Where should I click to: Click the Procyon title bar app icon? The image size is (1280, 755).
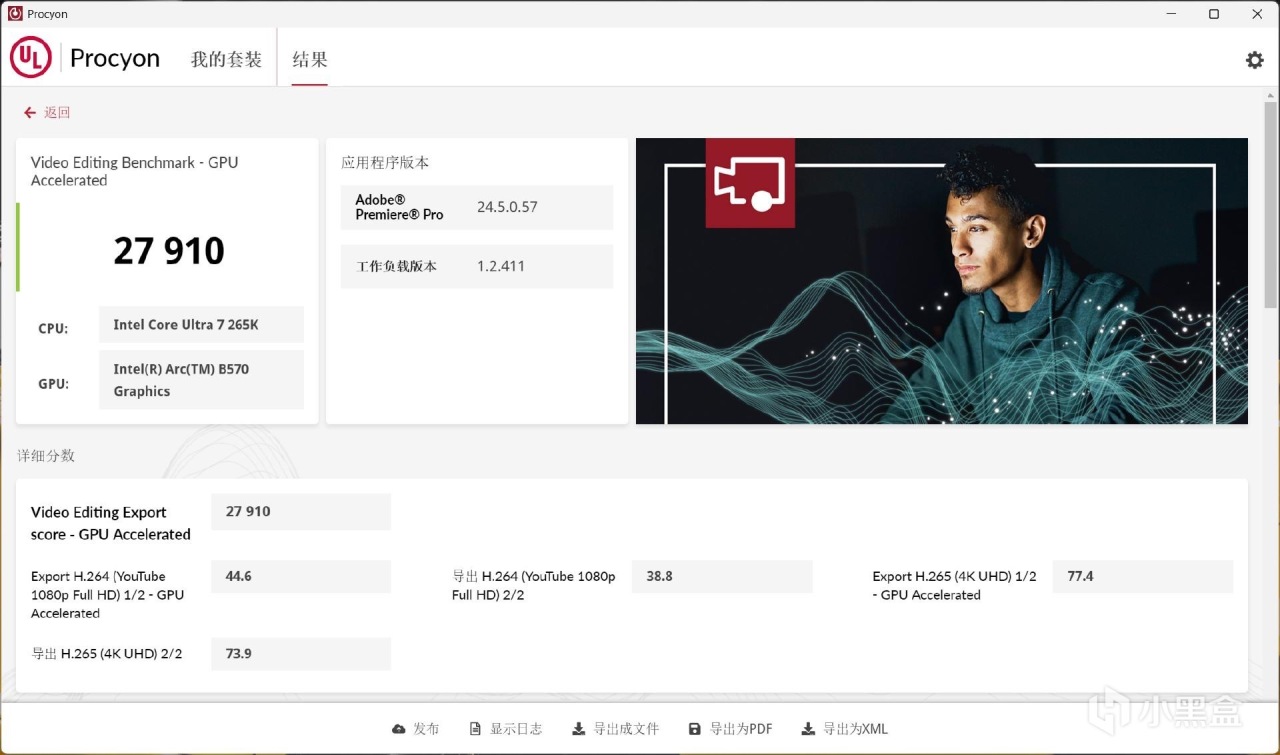15,14
